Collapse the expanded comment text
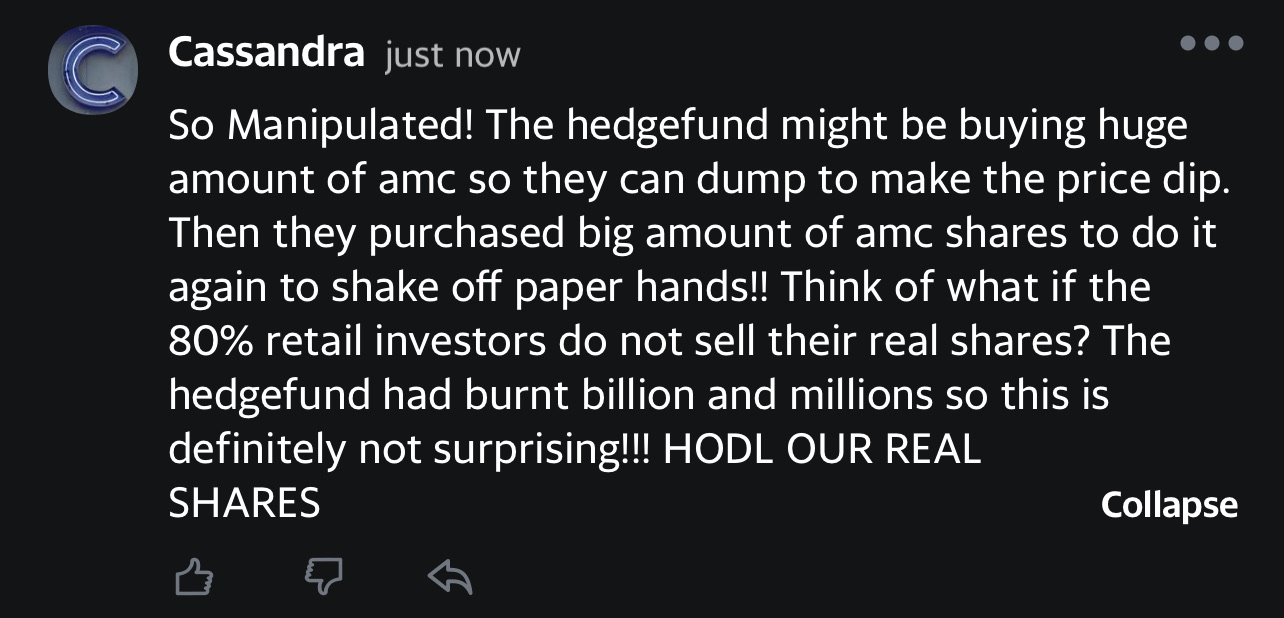 pos(1168,505)
